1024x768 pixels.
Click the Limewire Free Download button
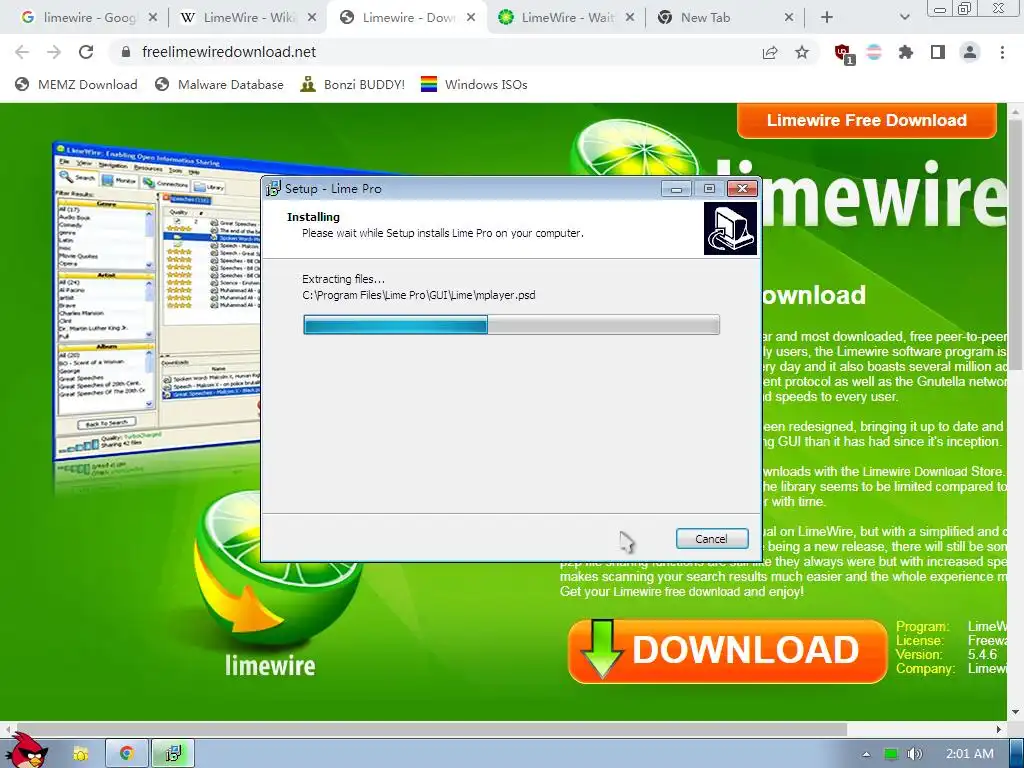point(867,120)
